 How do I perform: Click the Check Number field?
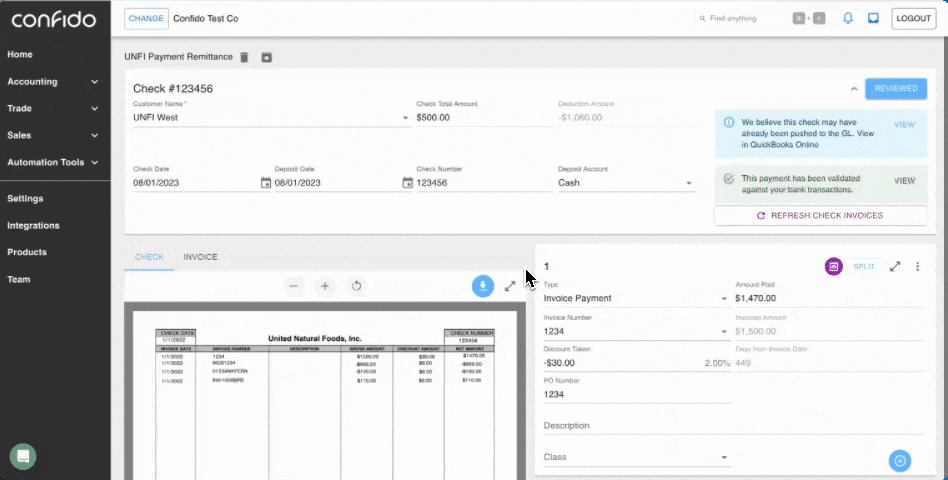click(x=485, y=183)
